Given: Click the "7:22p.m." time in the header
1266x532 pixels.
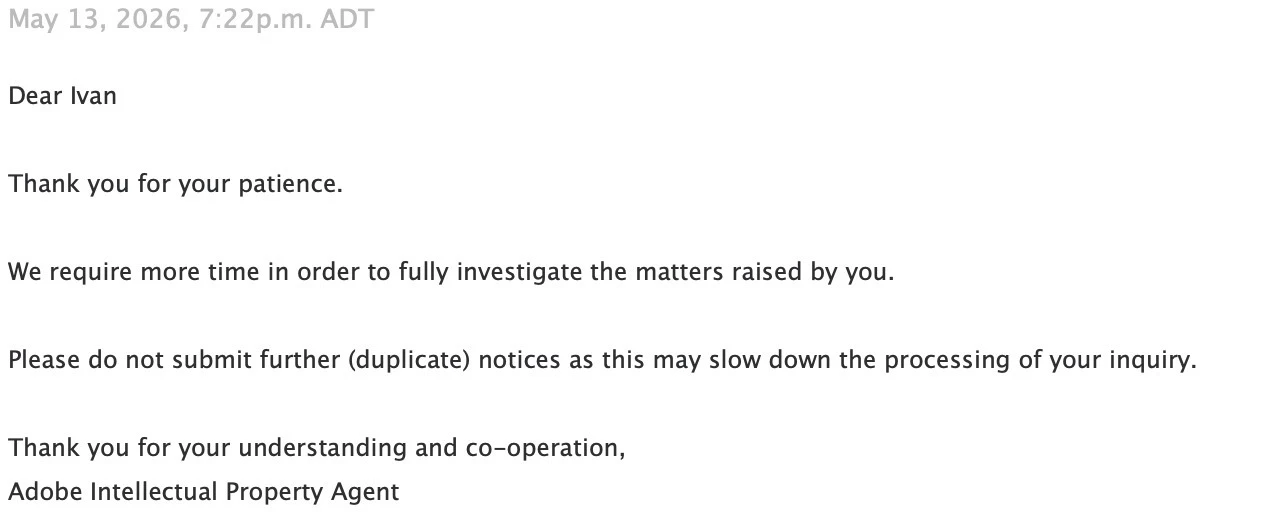Looking at the screenshot, I should (x=255, y=19).
